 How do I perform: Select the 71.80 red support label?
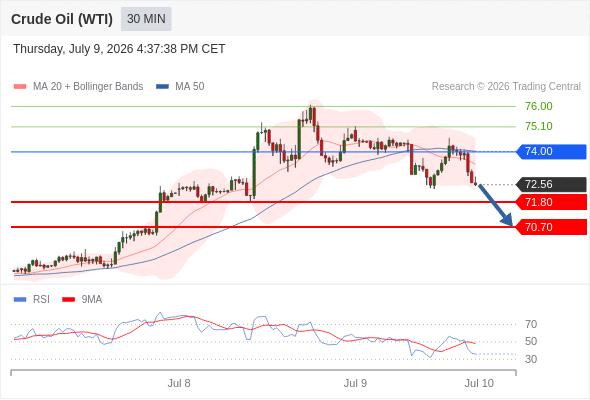(x=552, y=202)
